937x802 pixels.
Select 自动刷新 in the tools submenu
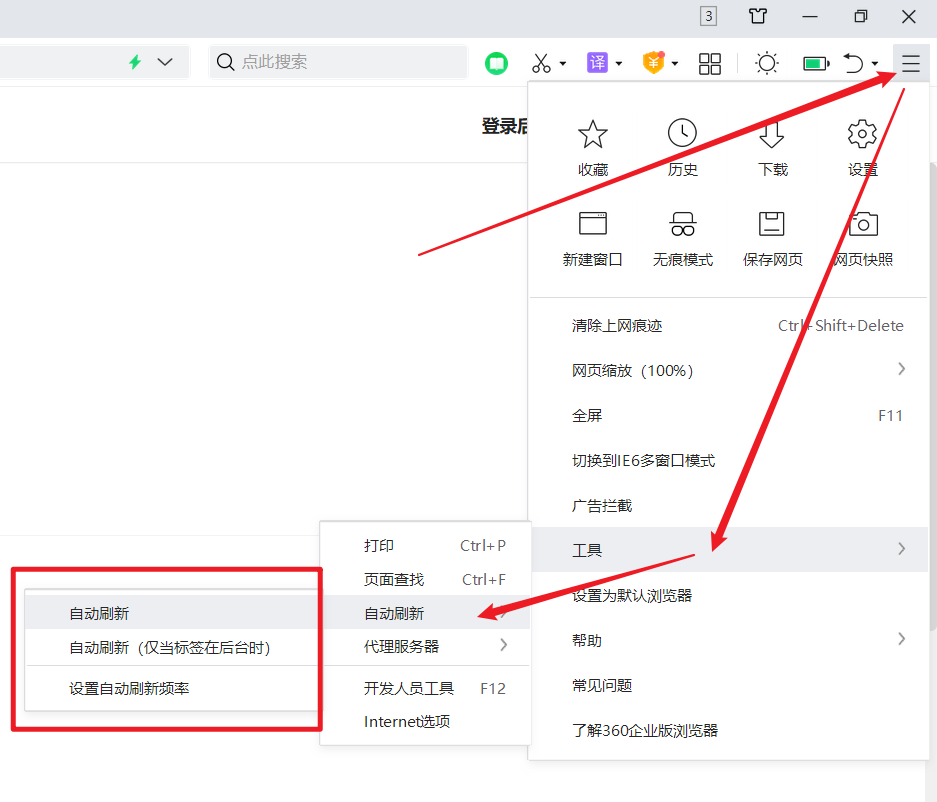(425, 613)
